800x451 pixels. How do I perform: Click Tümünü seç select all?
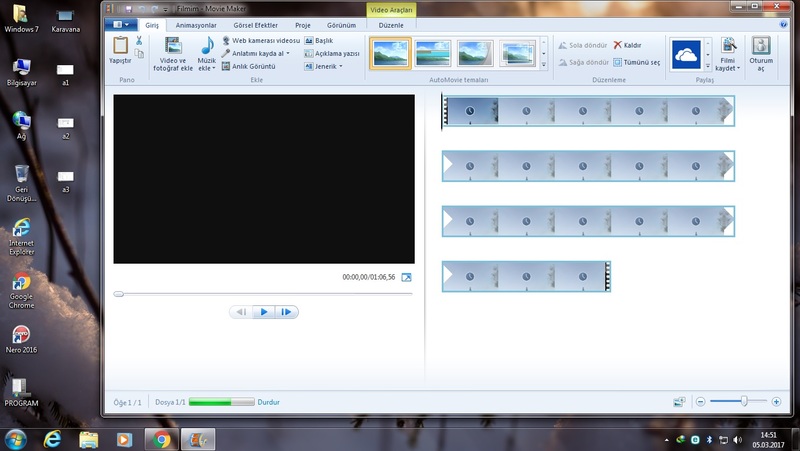[x=636, y=62]
